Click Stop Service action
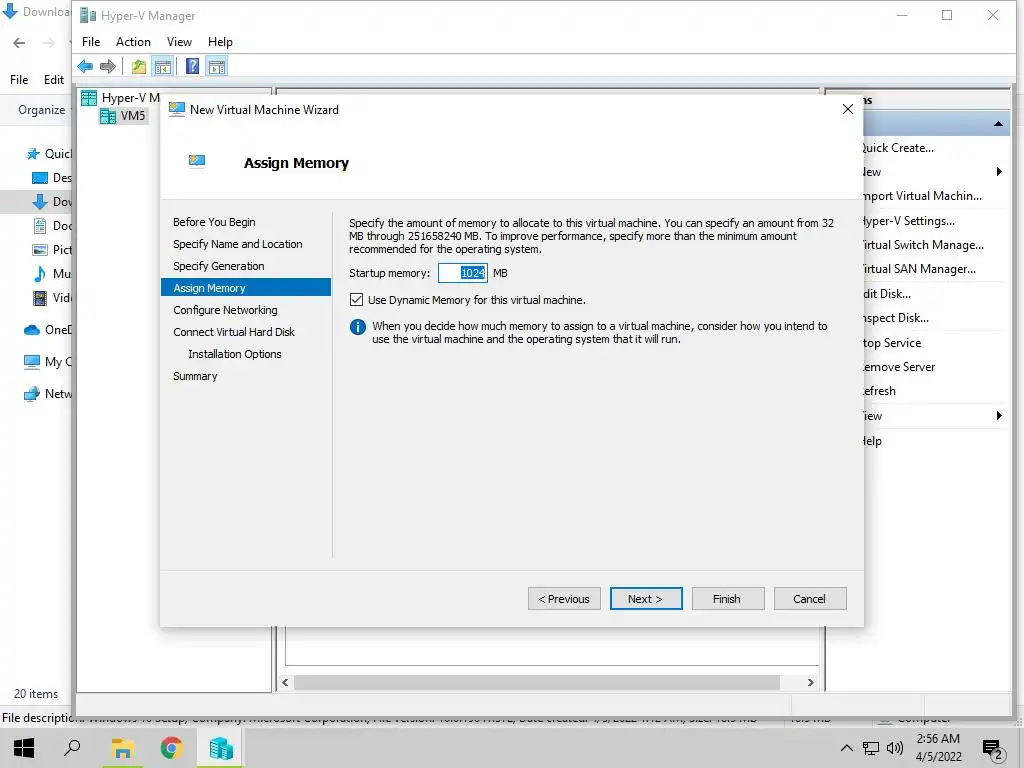 click(892, 343)
